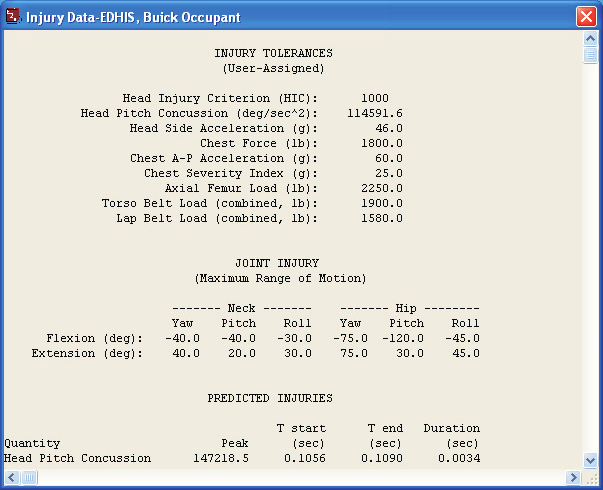
Task: Select Chest Severity Index value 25.0
Action: point(389,173)
